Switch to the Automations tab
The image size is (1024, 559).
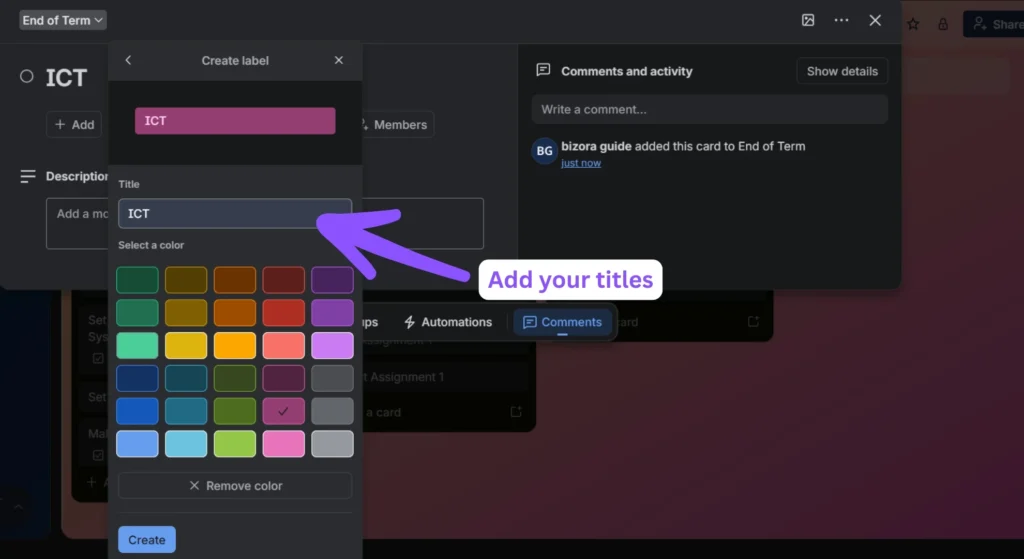[447, 322]
